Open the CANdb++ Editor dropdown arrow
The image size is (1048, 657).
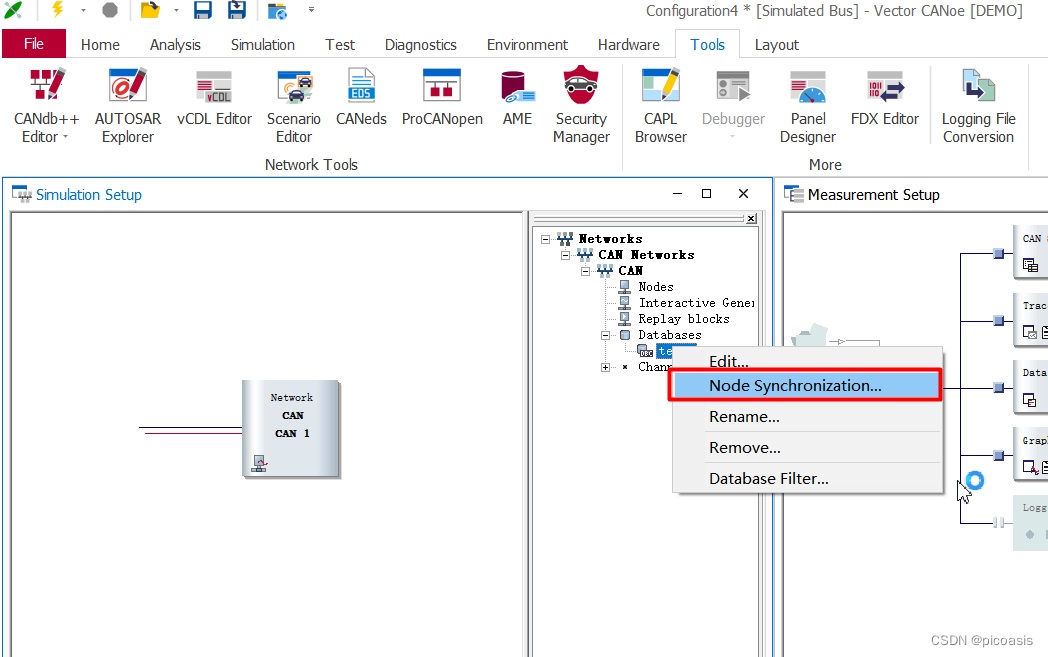point(66,137)
